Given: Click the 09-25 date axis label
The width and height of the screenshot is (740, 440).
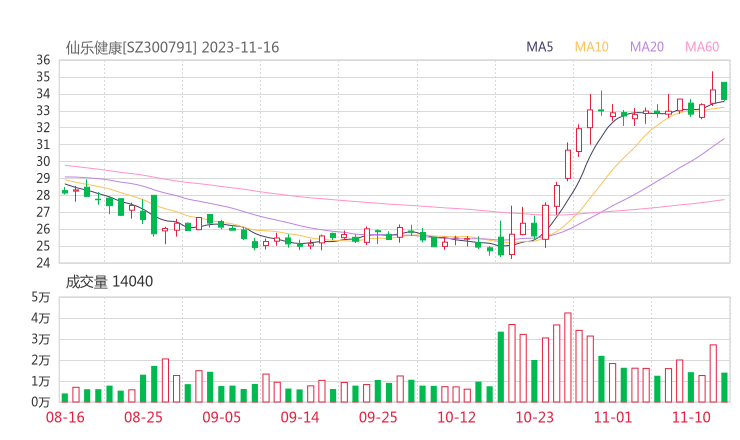Looking at the screenshot, I should [x=378, y=417].
